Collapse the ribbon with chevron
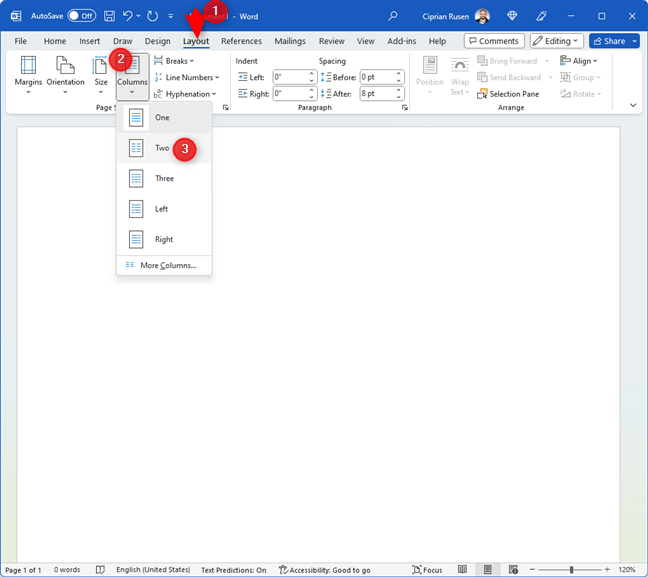 click(x=633, y=105)
